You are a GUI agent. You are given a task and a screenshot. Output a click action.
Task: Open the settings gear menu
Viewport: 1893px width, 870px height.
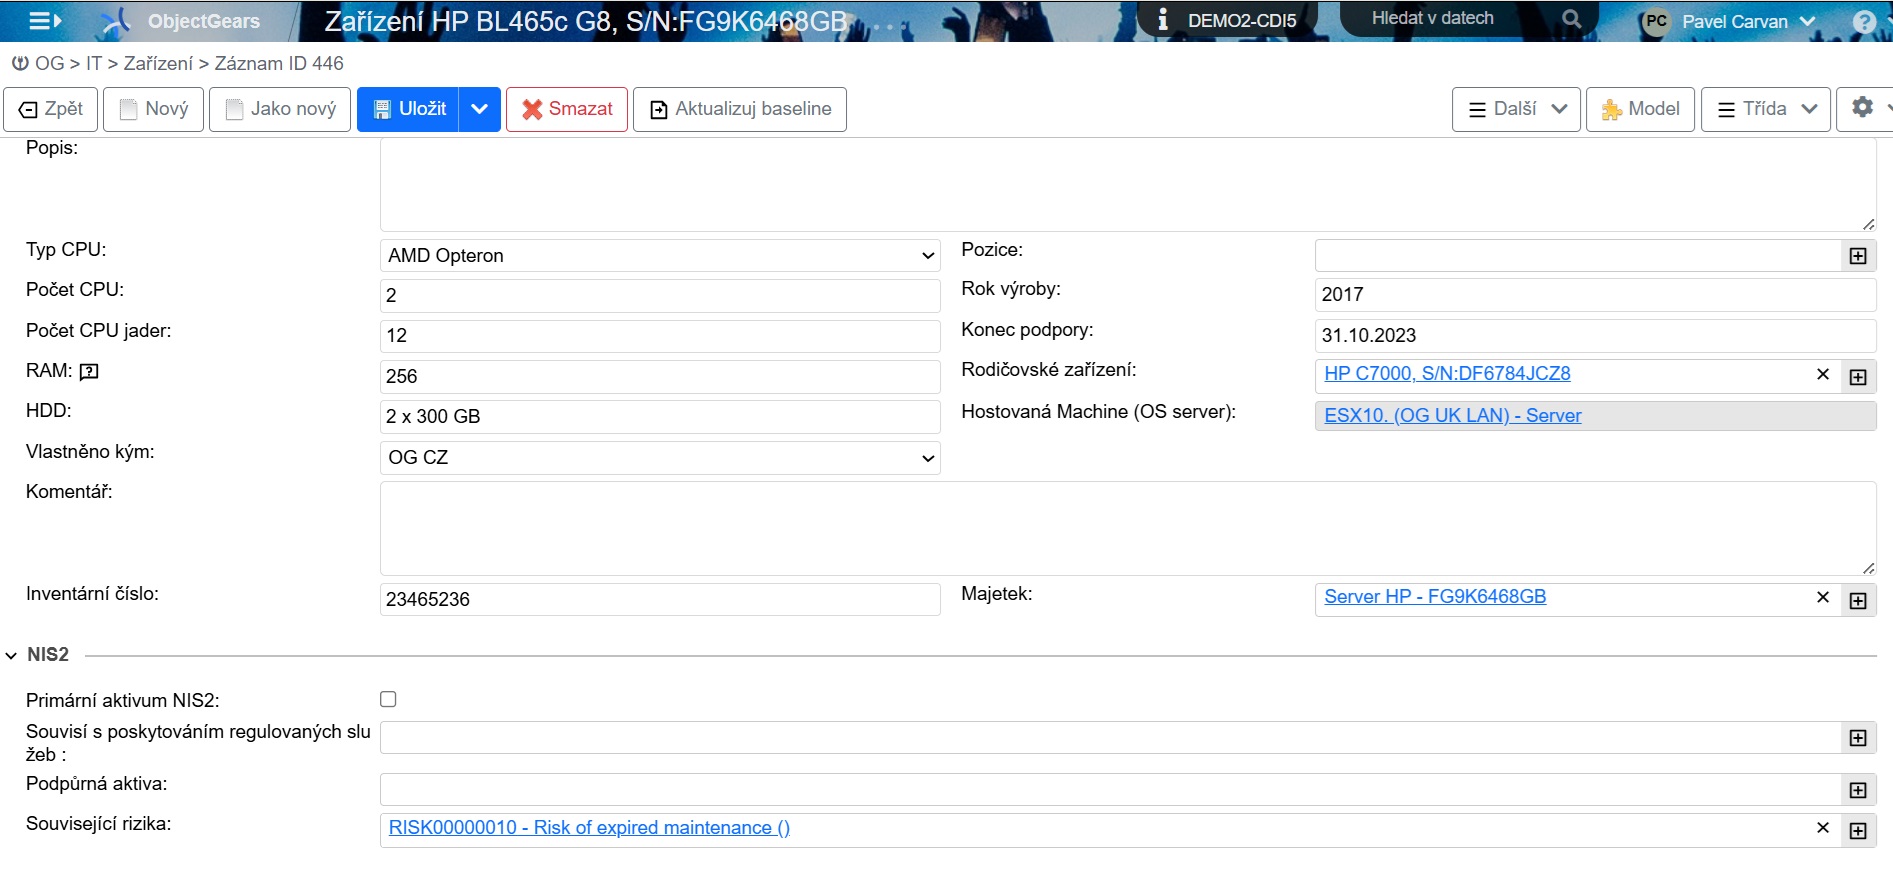[x=1862, y=108]
